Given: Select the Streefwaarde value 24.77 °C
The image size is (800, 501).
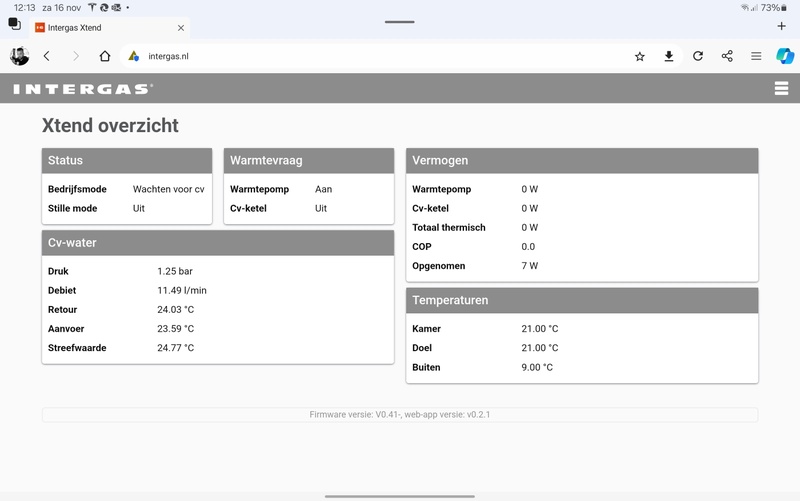Looking at the screenshot, I should [x=176, y=348].
